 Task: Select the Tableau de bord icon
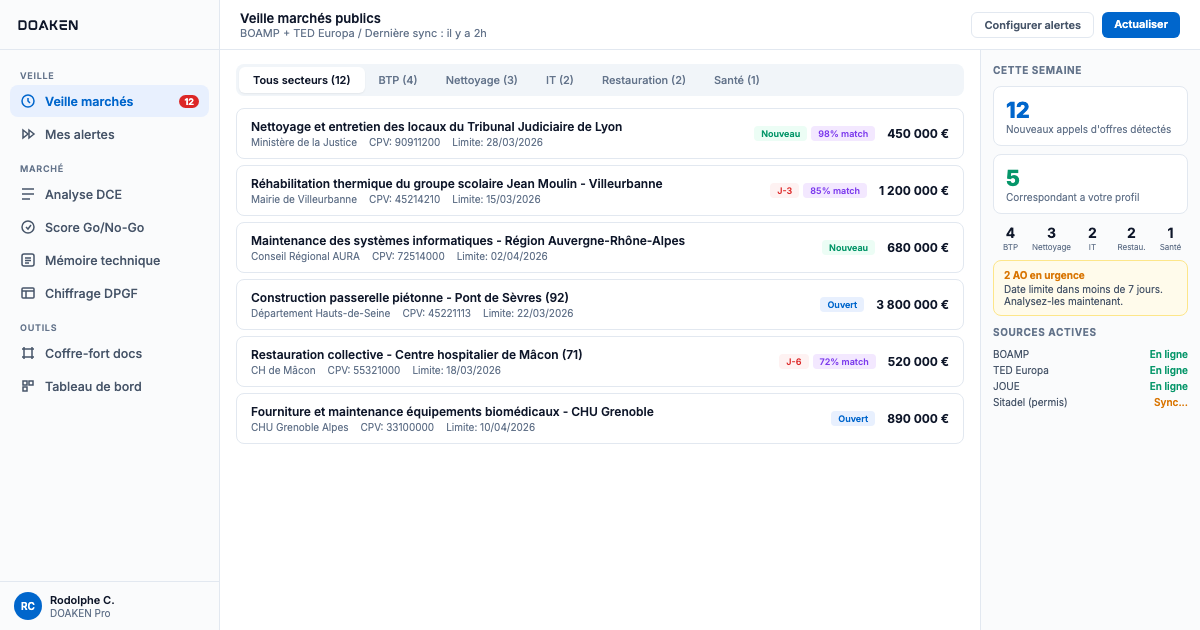(28, 386)
